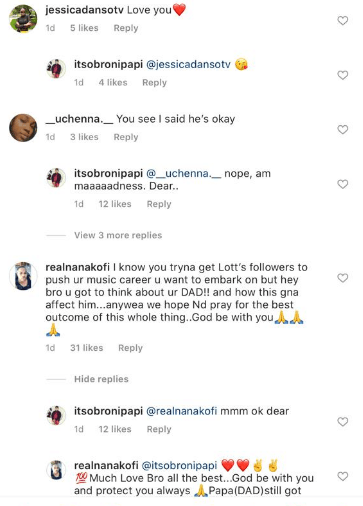Like the "nope, am maaaaadness" reply

(x=343, y=184)
